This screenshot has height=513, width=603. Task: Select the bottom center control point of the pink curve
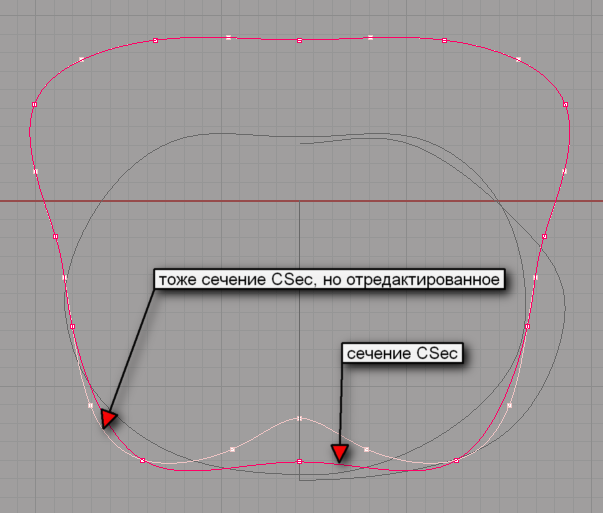300,461
